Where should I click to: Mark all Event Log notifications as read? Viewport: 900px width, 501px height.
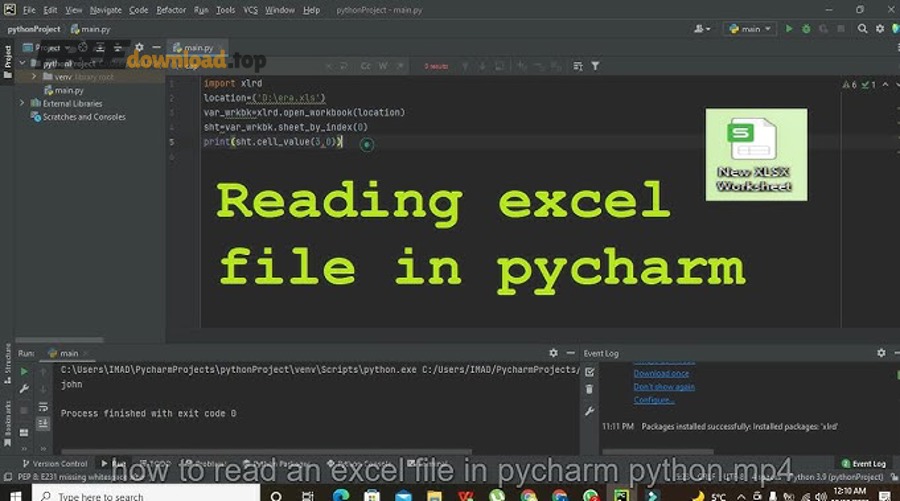pyautogui.click(x=589, y=372)
